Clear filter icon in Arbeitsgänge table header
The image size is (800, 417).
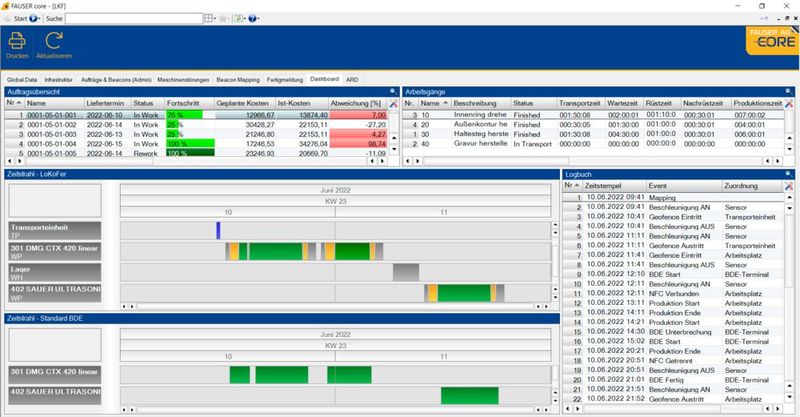coord(789,104)
